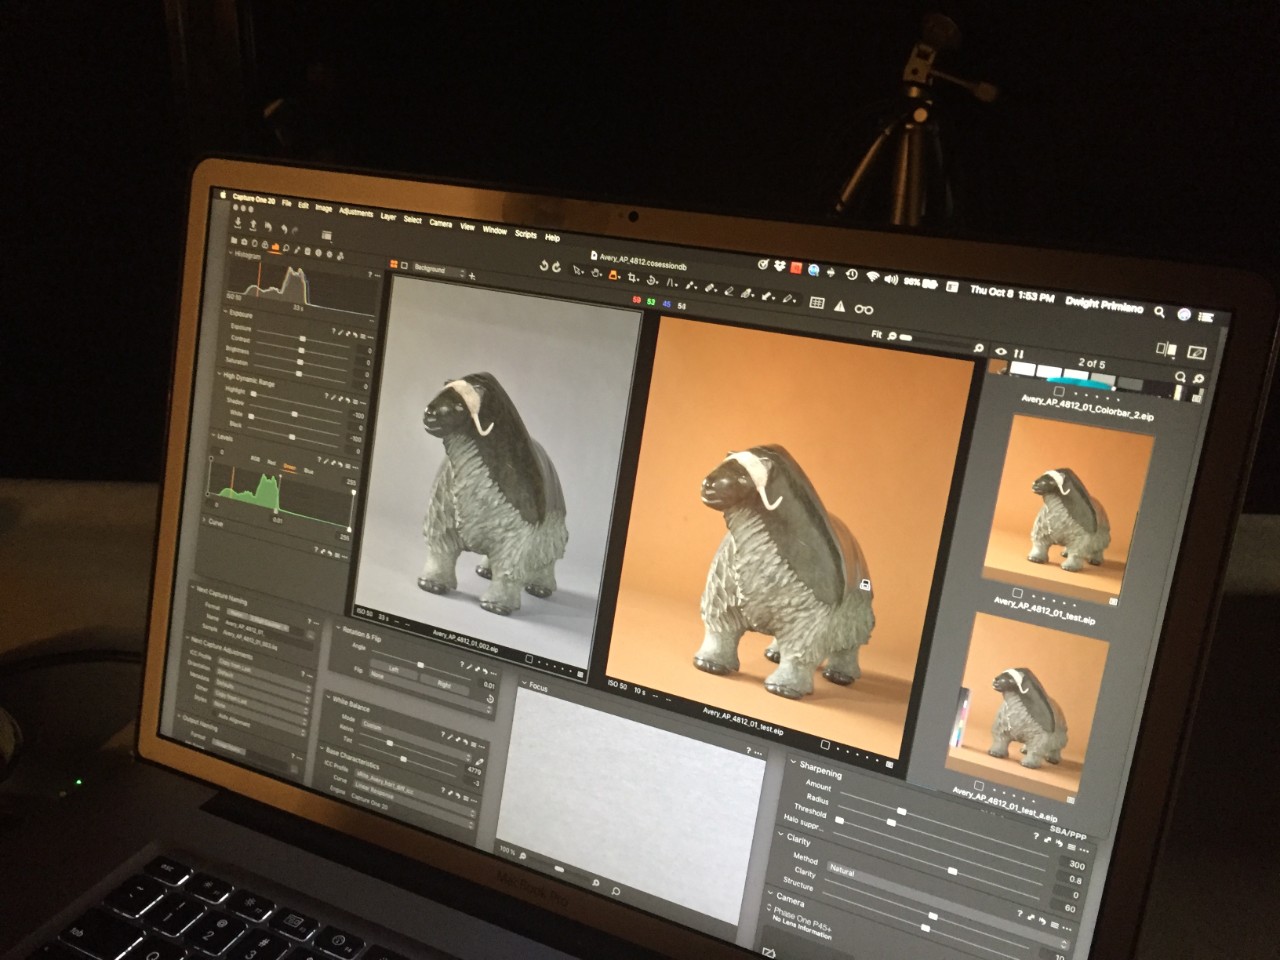
Task: Toggle viewer eye icon above browser
Action: click(1001, 351)
